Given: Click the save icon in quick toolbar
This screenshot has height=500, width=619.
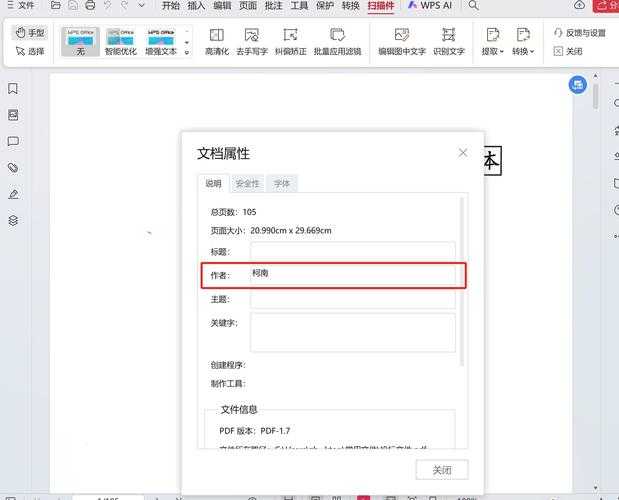Looking at the screenshot, I should point(73,5).
